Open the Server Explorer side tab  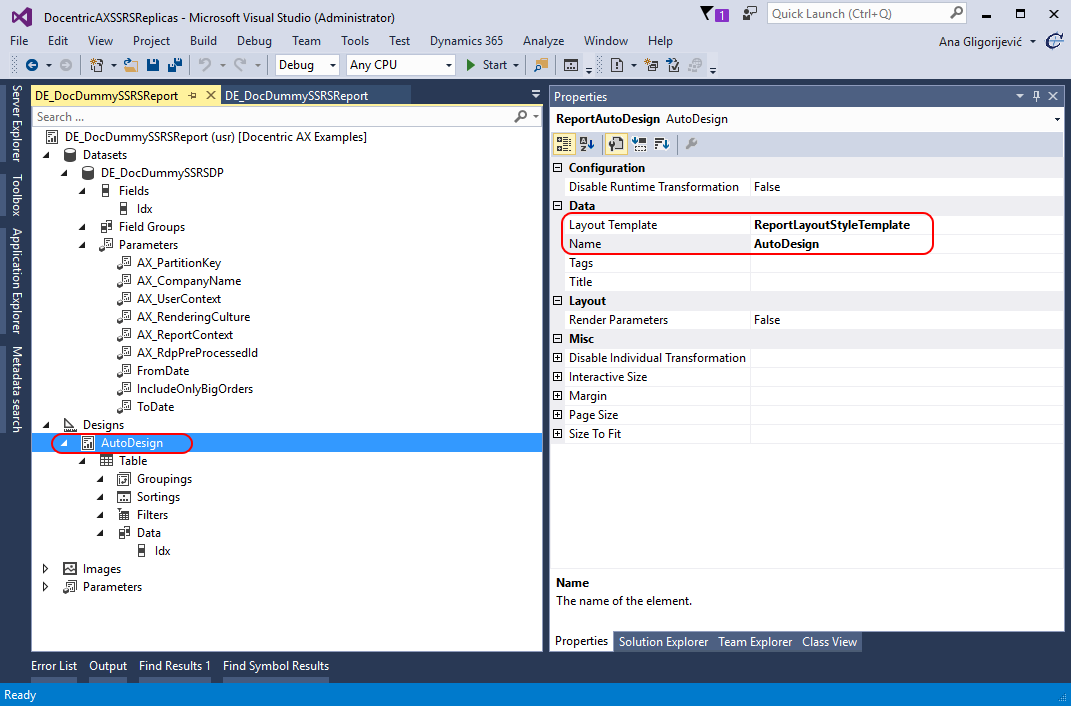click(16, 123)
